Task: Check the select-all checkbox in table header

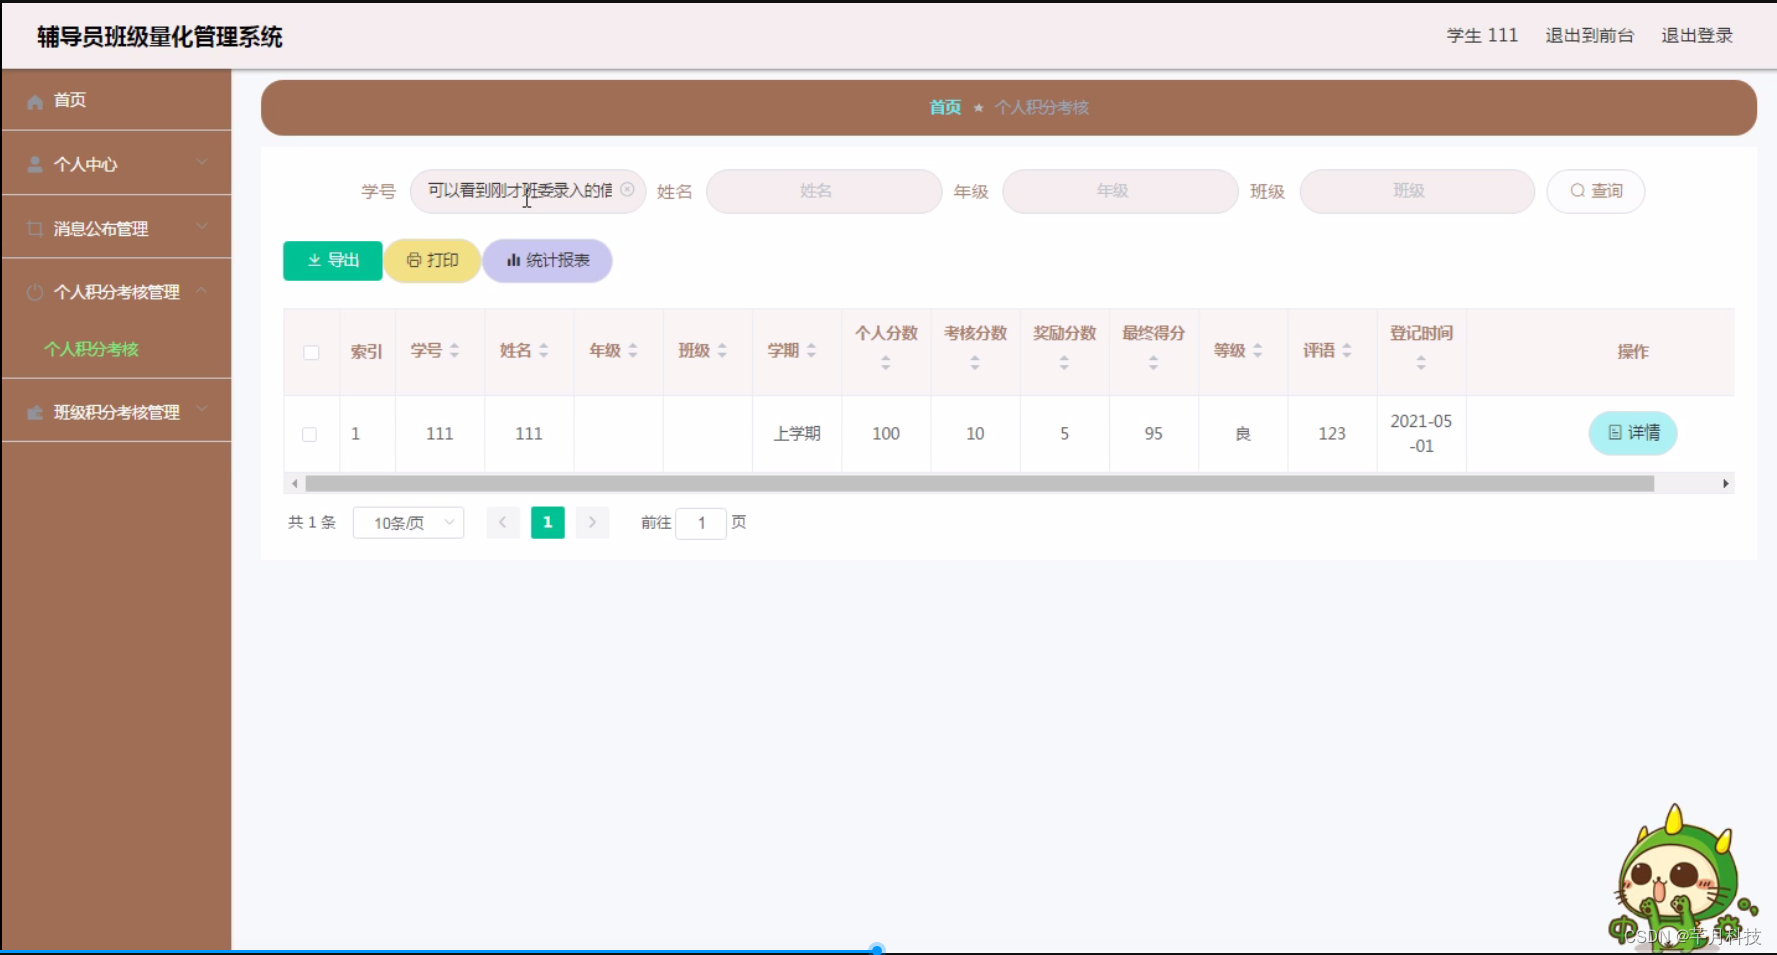Action: pyautogui.click(x=311, y=352)
